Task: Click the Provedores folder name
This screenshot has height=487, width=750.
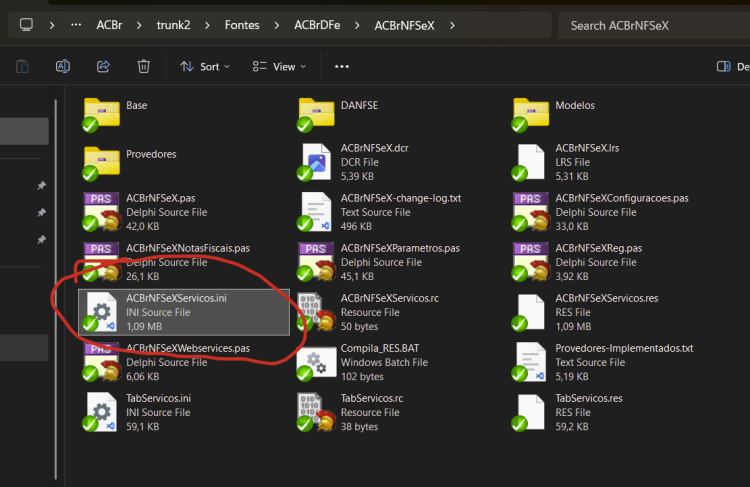Action: (151, 154)
